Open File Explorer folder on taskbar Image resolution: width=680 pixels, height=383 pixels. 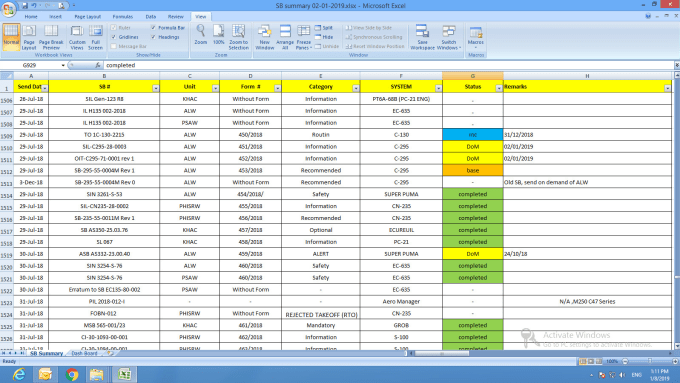(x=97, y=374)
